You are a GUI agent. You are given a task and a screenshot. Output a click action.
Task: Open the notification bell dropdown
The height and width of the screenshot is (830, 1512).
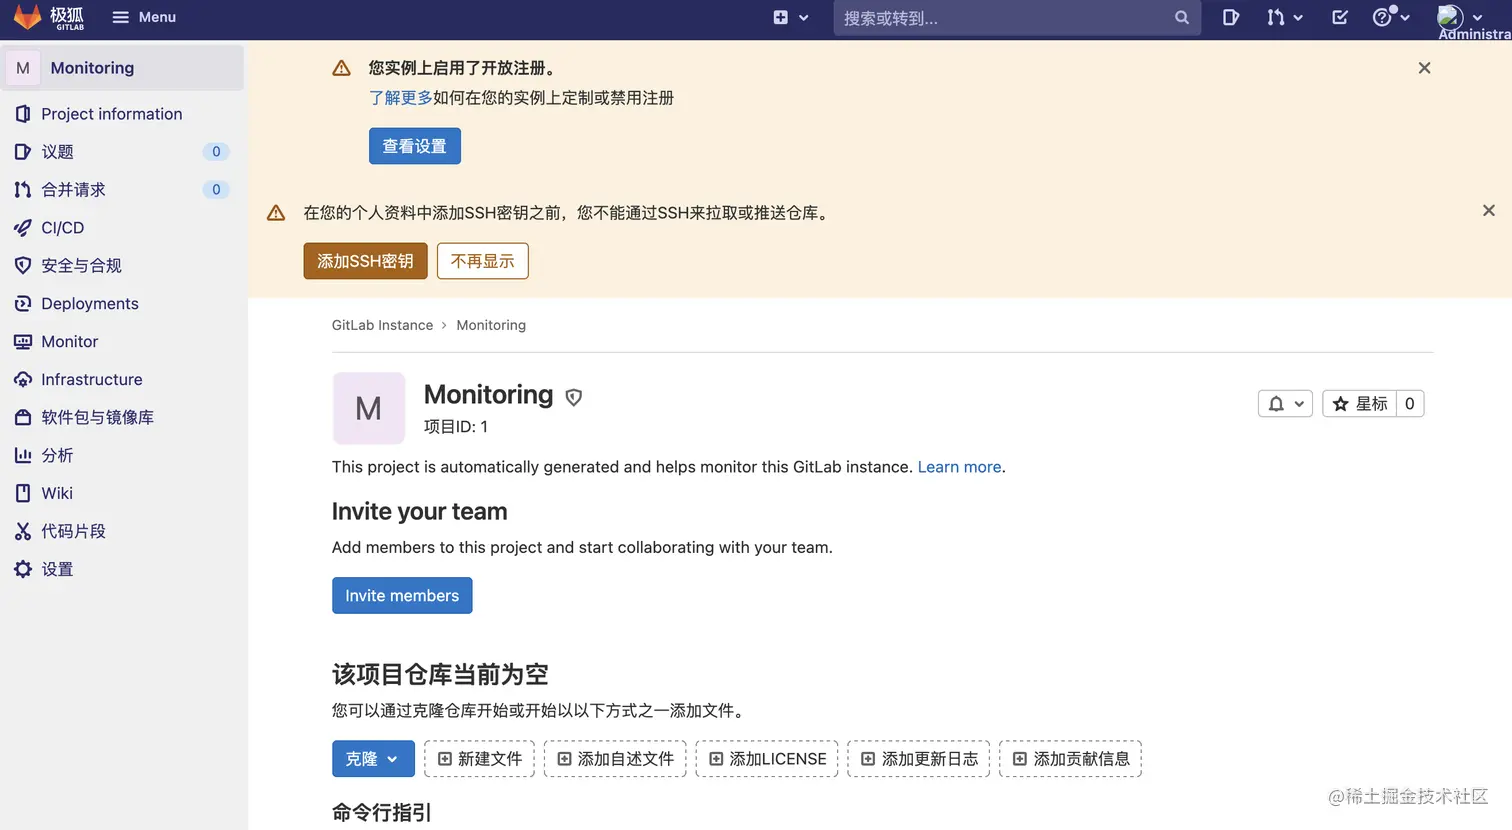tap(1285, 404)
